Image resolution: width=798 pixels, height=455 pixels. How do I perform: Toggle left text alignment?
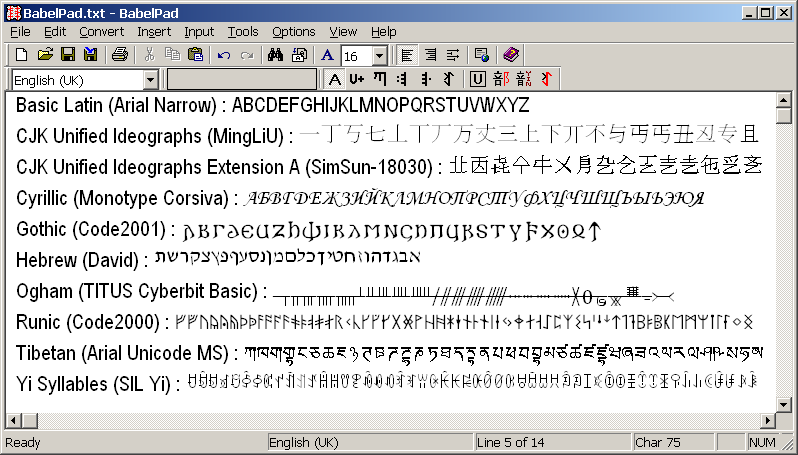point(407,54)
